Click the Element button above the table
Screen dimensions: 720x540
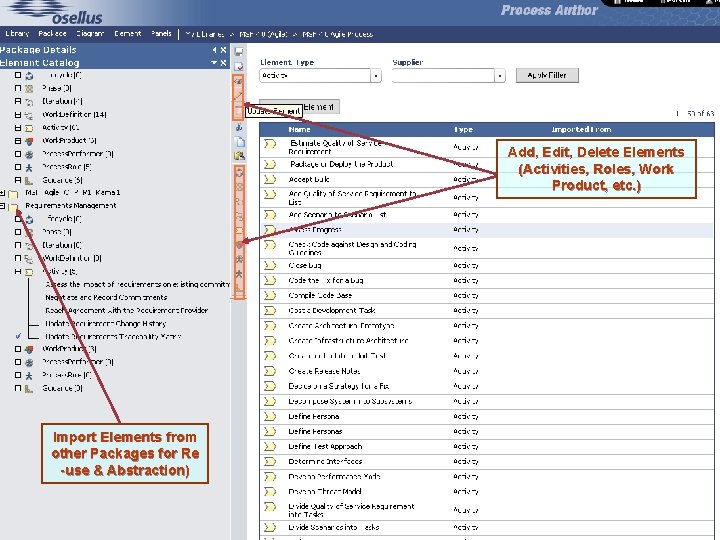click(299, 107)
